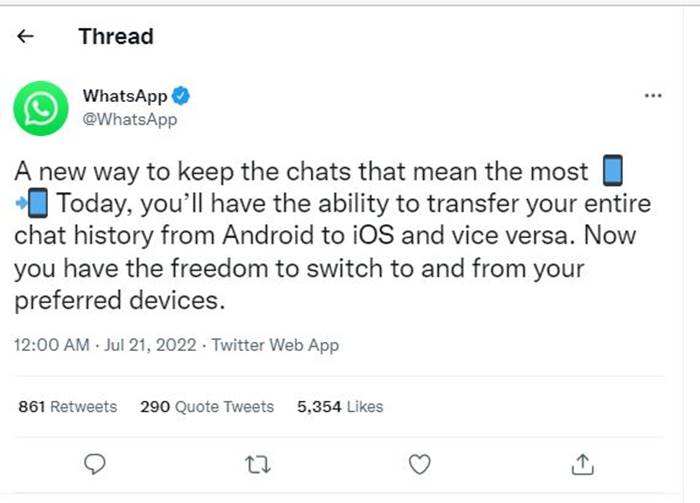Click the reply speech bubble icon
Screen dimensions: 700x503
96,463
